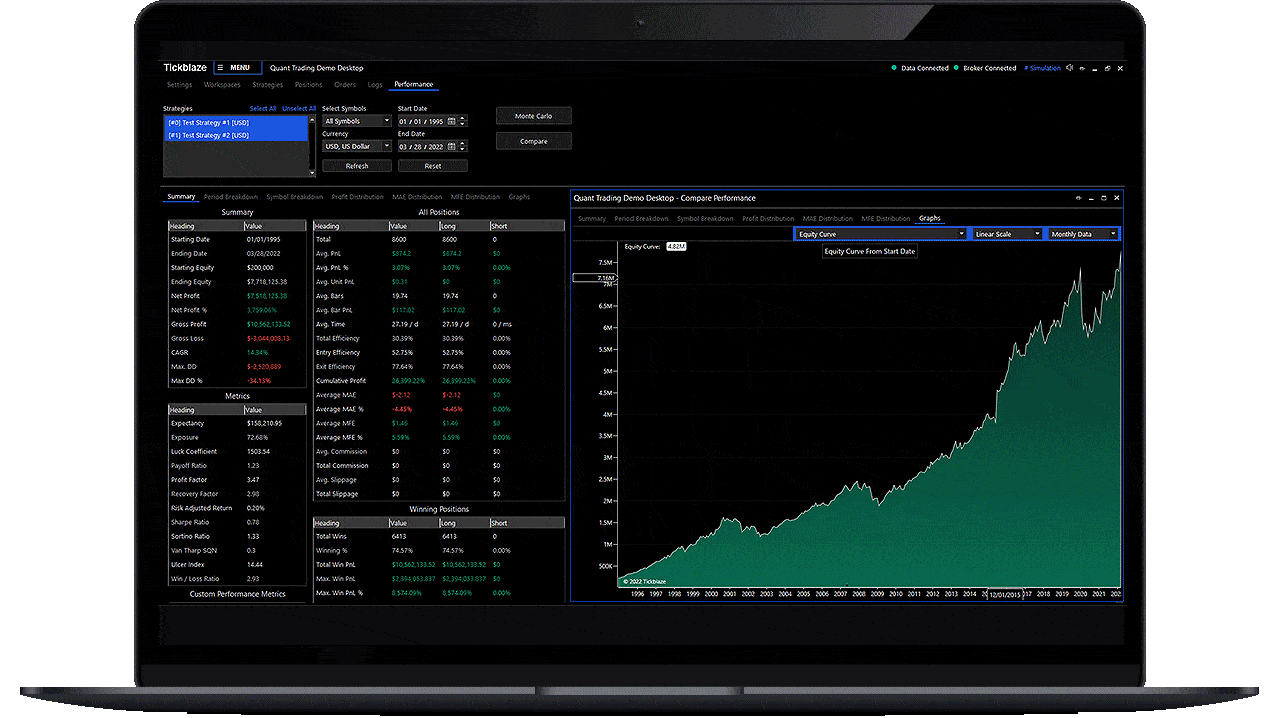This screenshot has width=1280, height=718.
Task: Switch to the Workspaces tab
Action: click(222, 85)
